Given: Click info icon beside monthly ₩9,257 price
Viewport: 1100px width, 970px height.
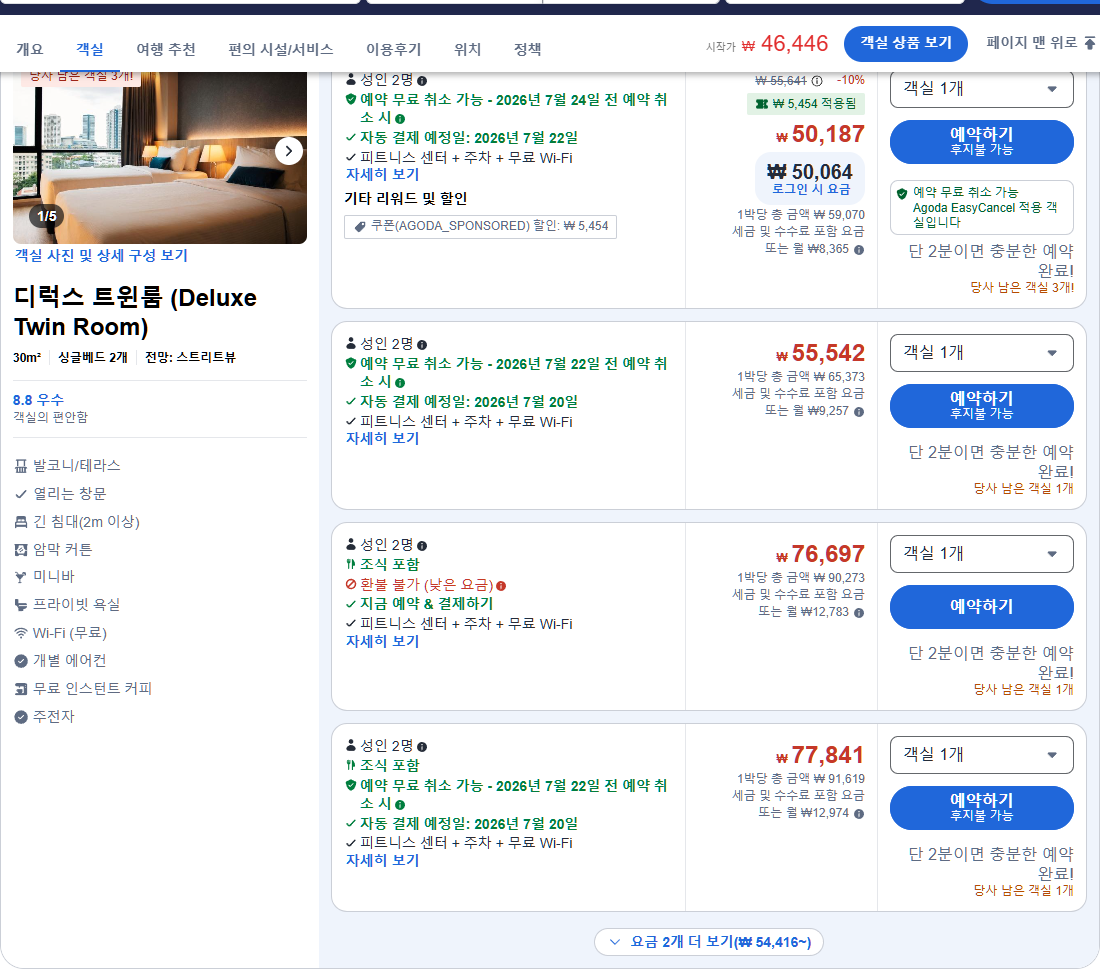Looking at the screenshot, I should click(859, 412).
